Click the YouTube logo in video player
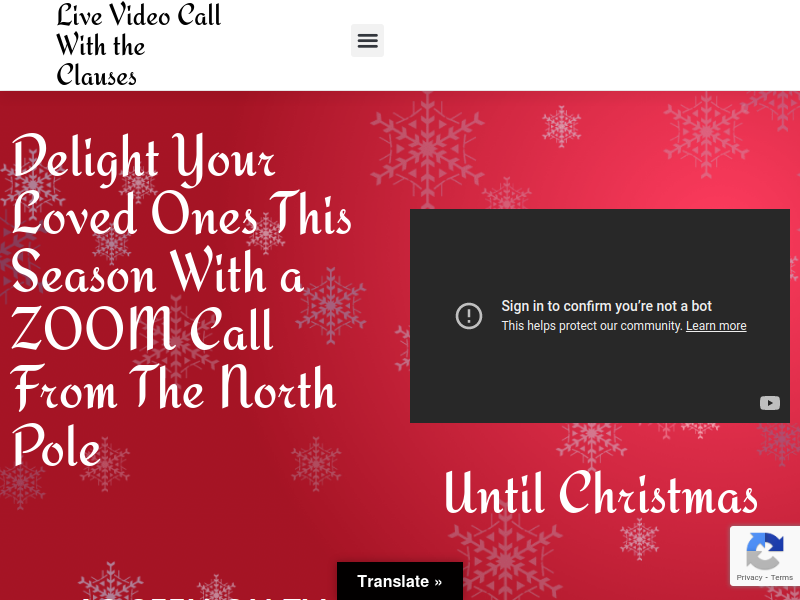 click(769, 403)
